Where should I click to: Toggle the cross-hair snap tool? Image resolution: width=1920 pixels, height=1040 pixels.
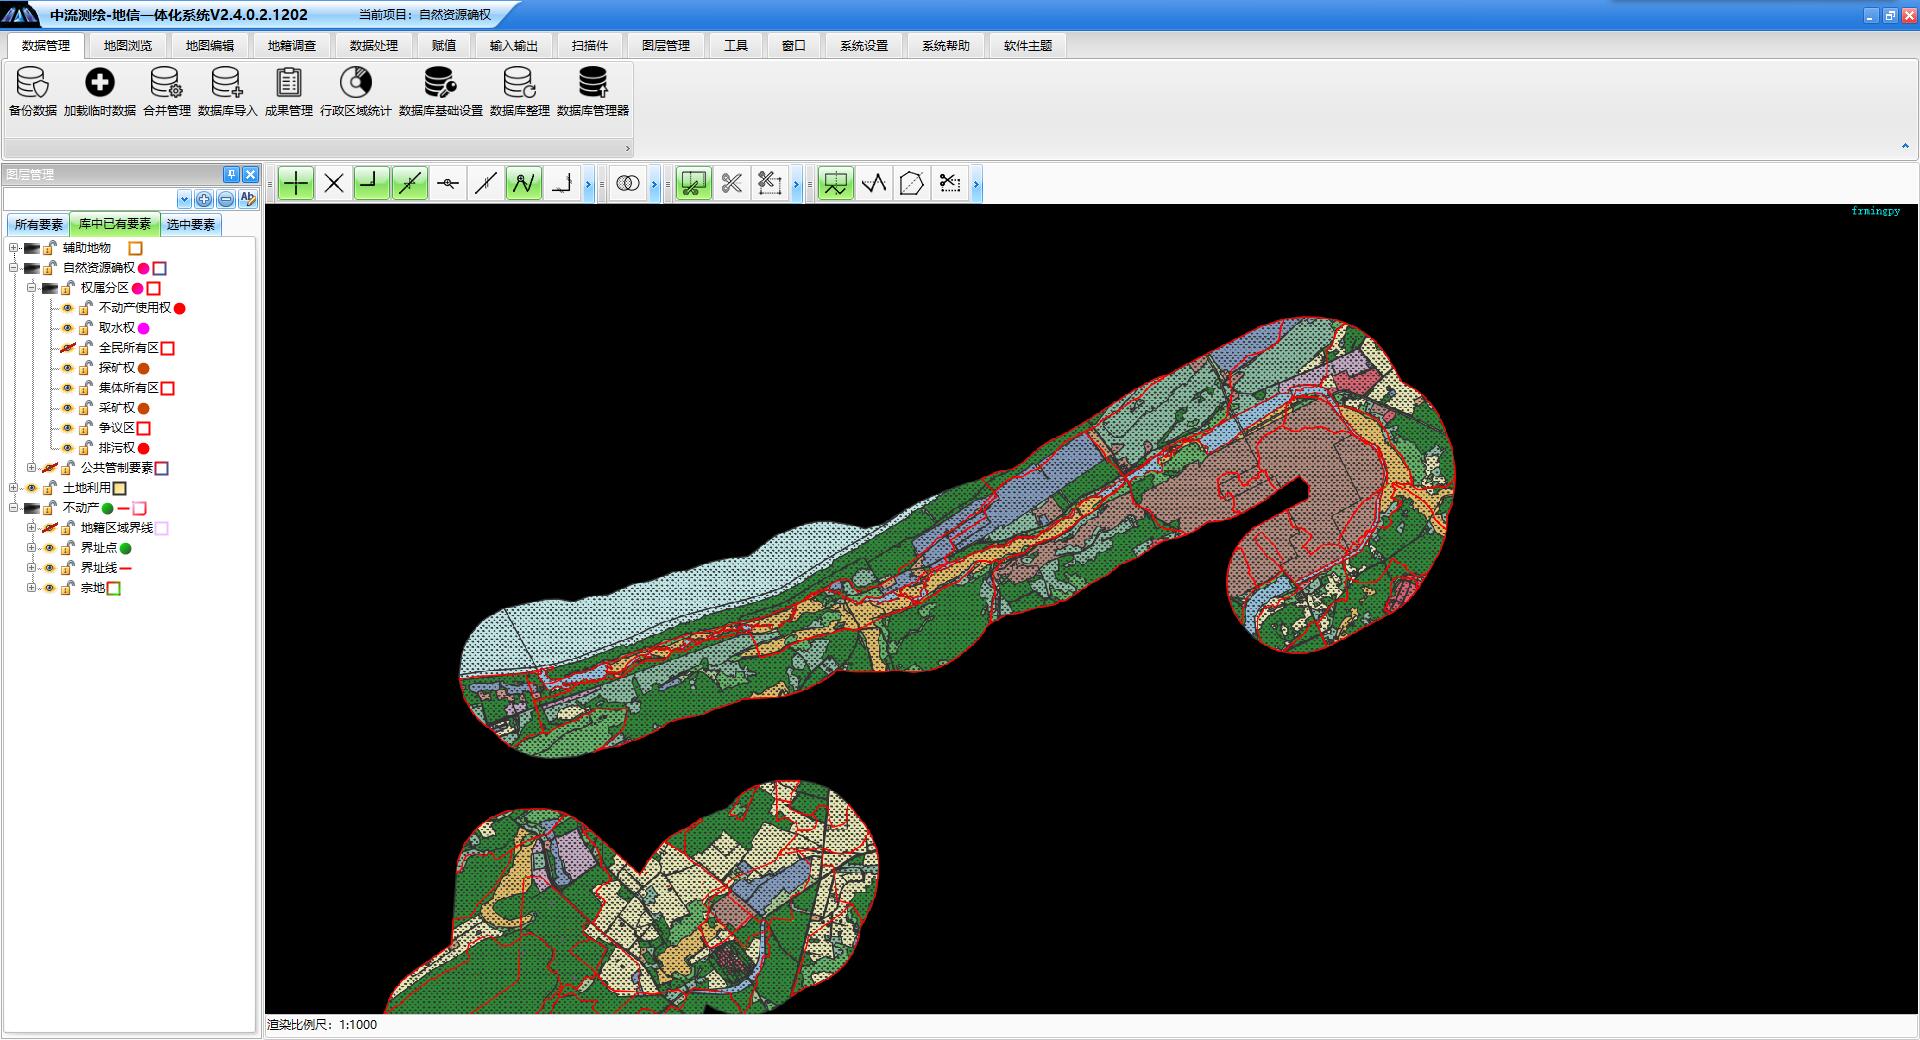(x=296, y=183)
